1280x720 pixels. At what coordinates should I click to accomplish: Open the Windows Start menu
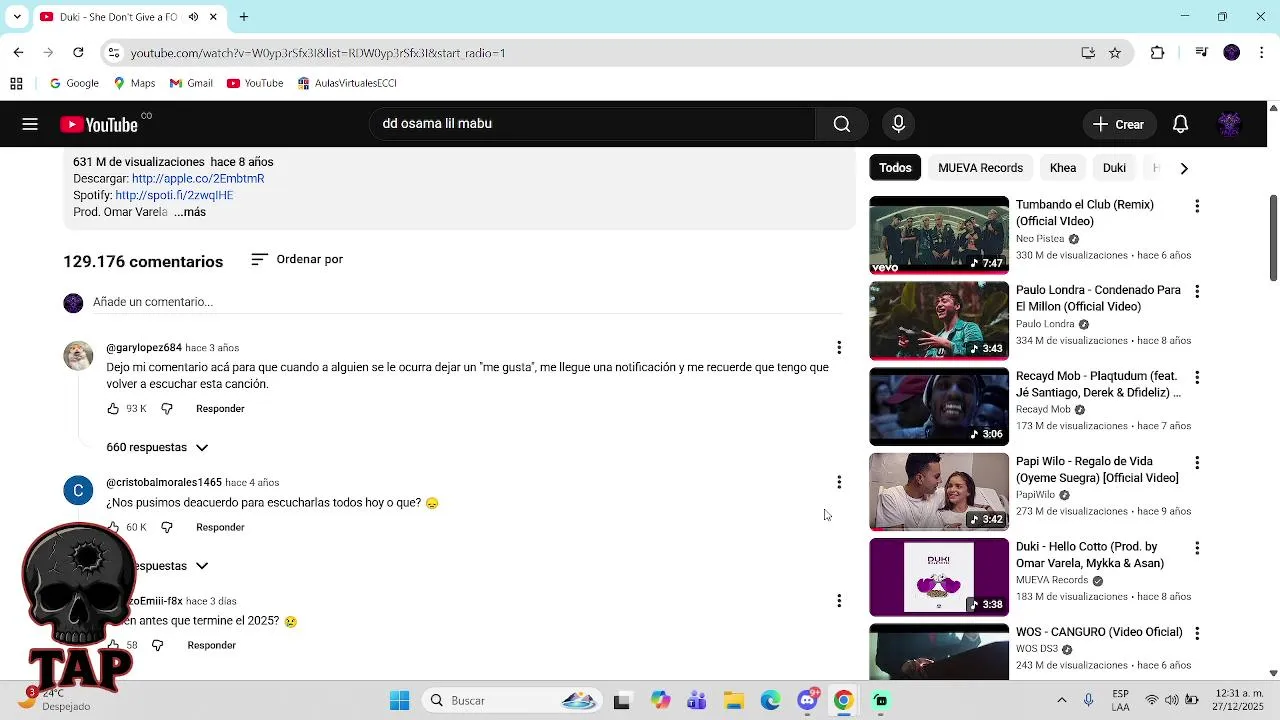tap(399, 700)
